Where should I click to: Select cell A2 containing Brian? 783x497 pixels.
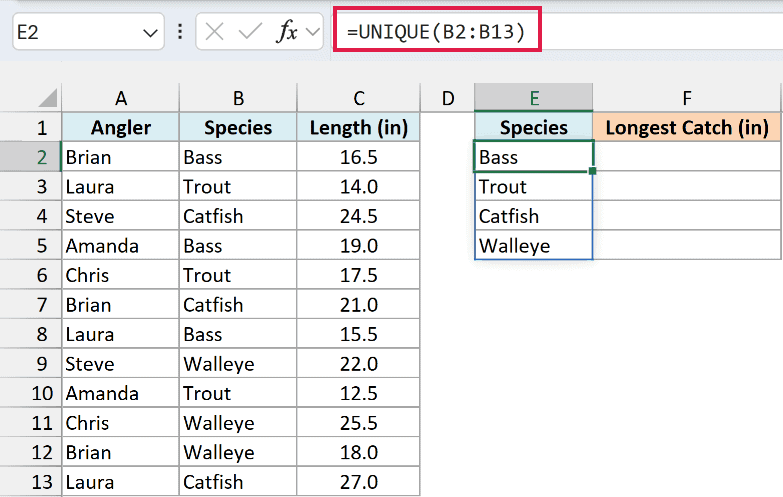pyautogui.click(x=120, y=157)
